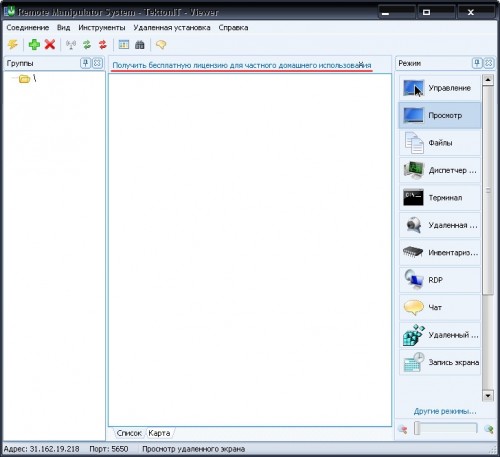
Task: Click the Адрес: 31.162.19.218 status text
Action: (x=41, y=449)
